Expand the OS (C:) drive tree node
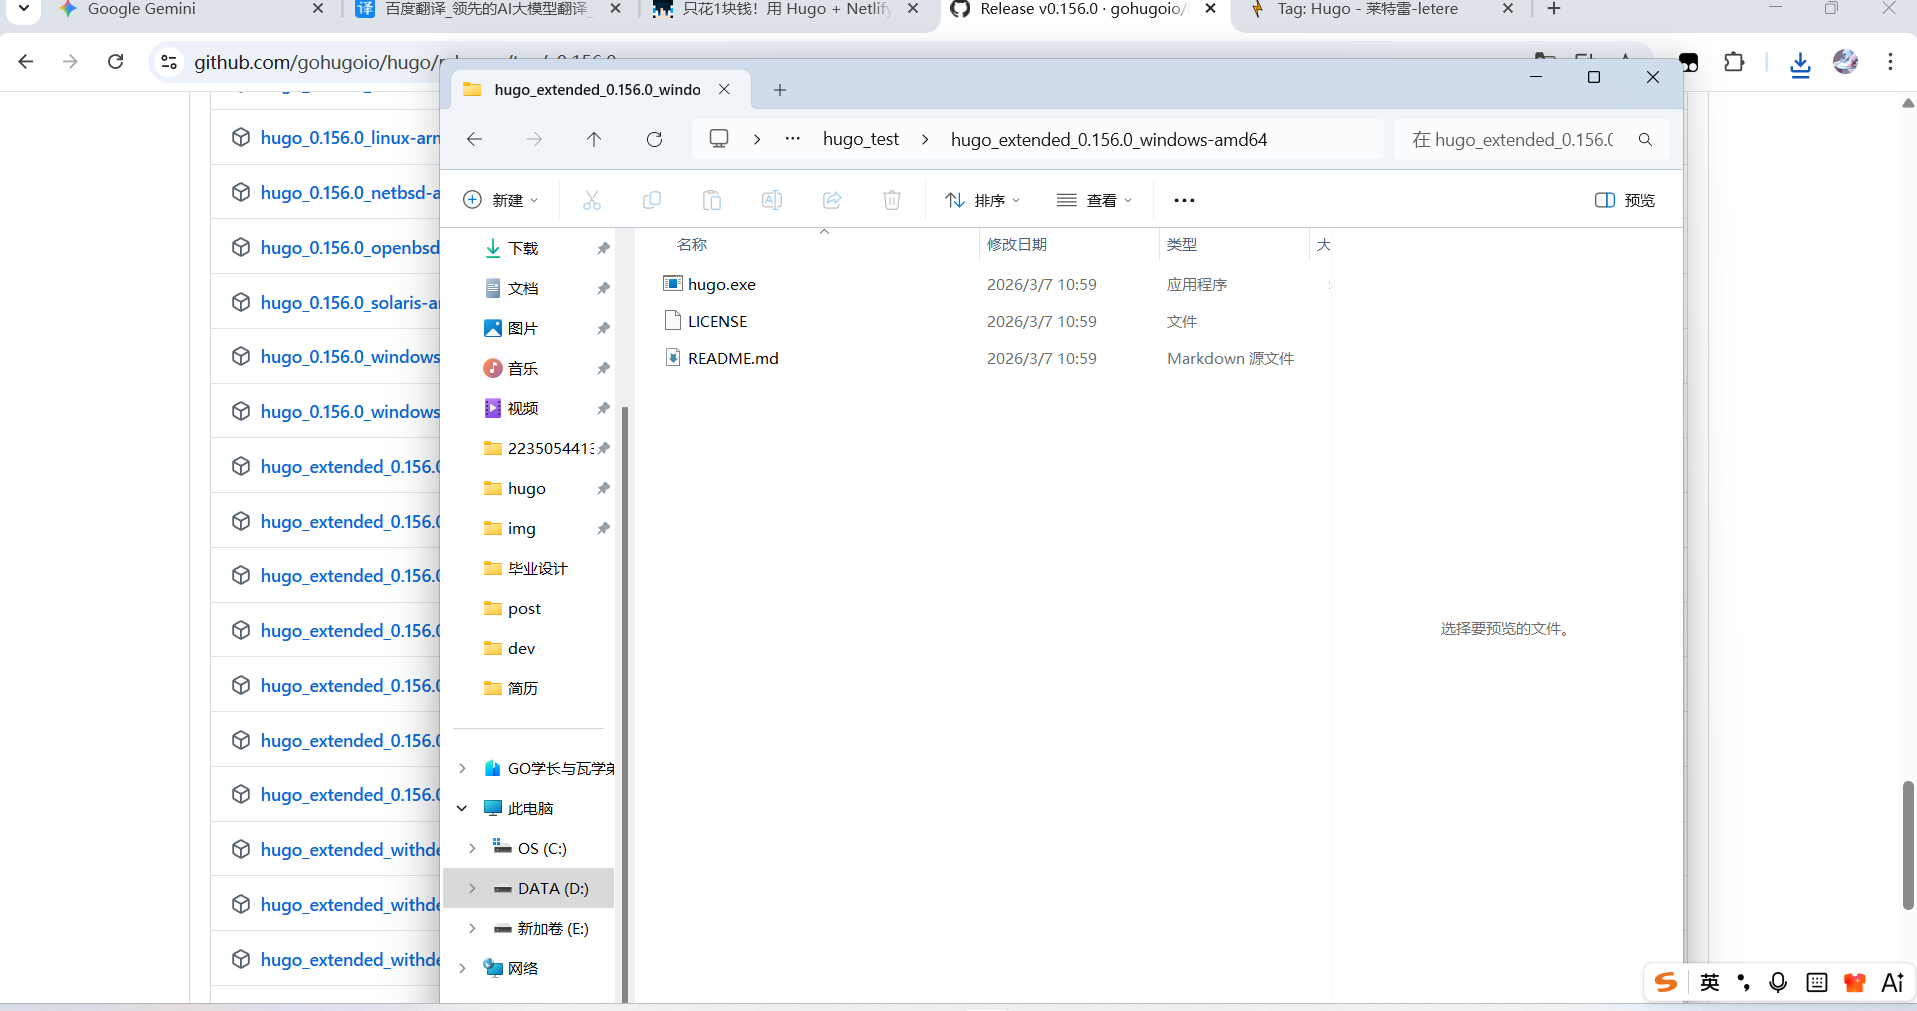 (472, 848)
